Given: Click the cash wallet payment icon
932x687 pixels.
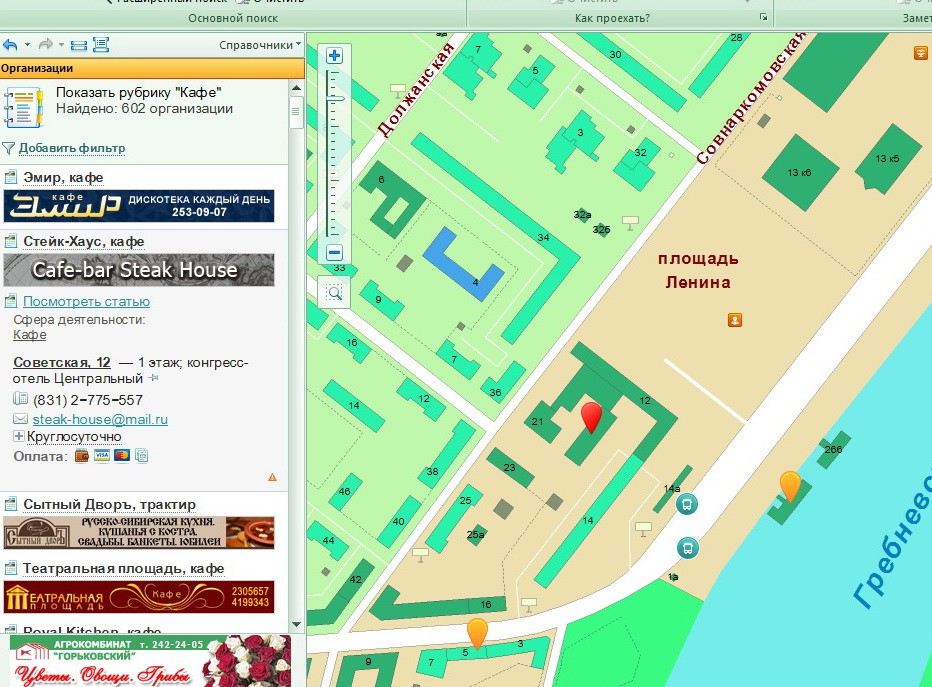Looking at the screenshot, I should [x=82, y=456].
